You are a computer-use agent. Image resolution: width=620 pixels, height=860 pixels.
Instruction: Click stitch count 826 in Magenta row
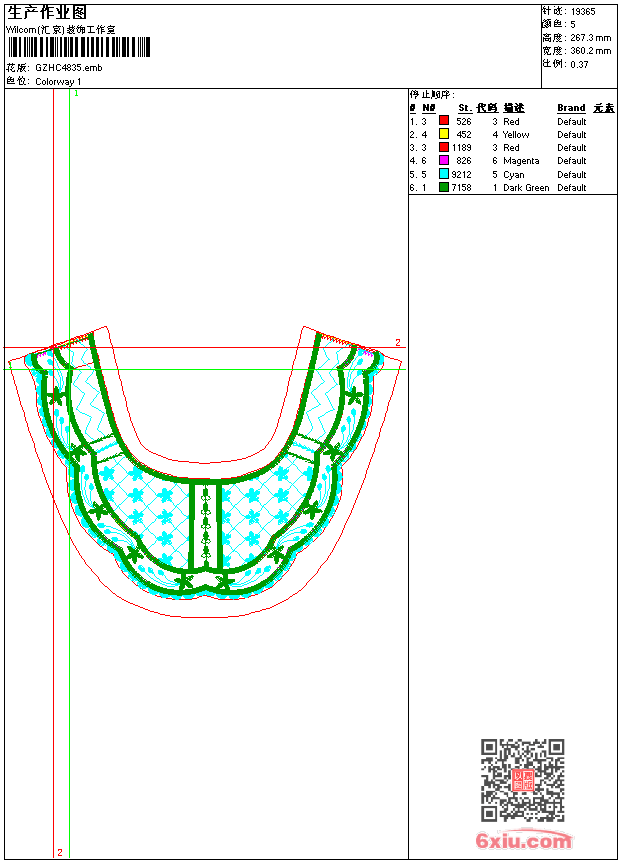[x=464, y=161]
